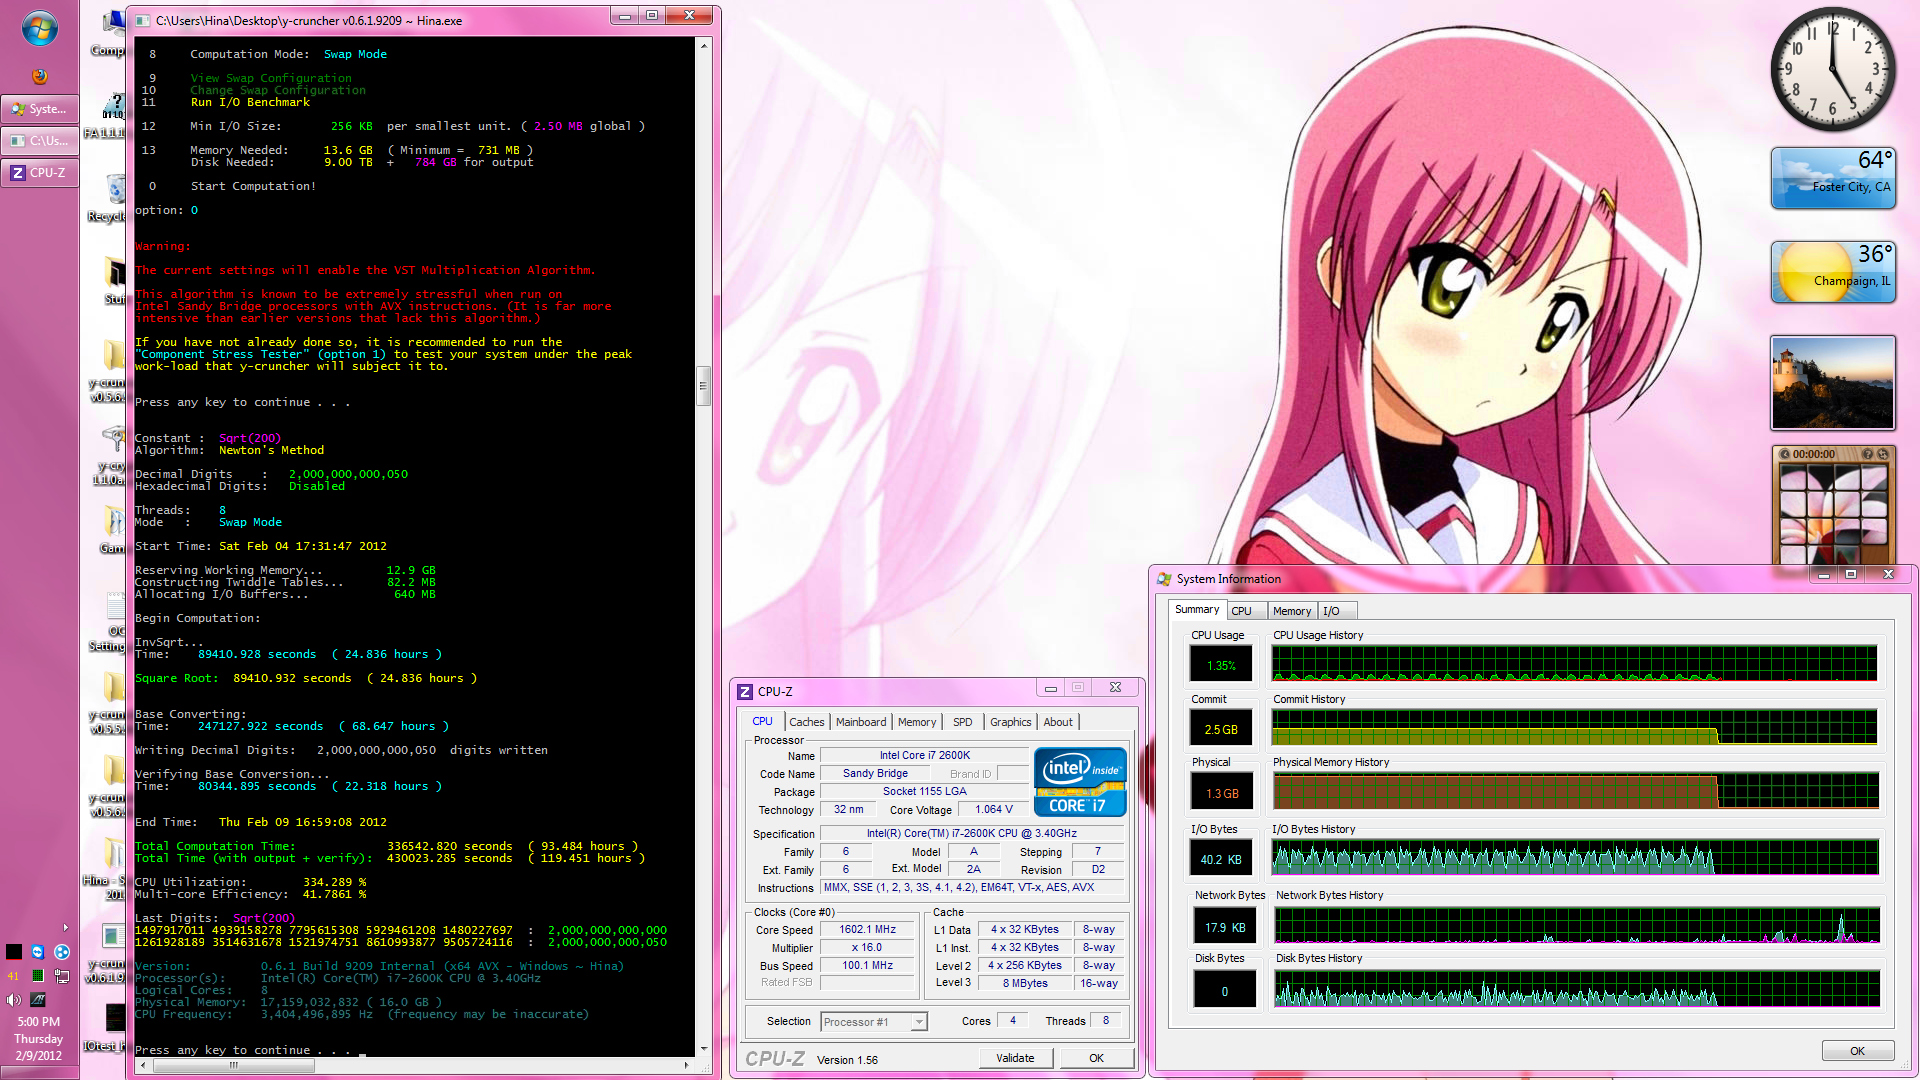Click the puzzle gadget shuffle icon
The width and height of the screenshot is (1920, 1080).
[1883, 454]
